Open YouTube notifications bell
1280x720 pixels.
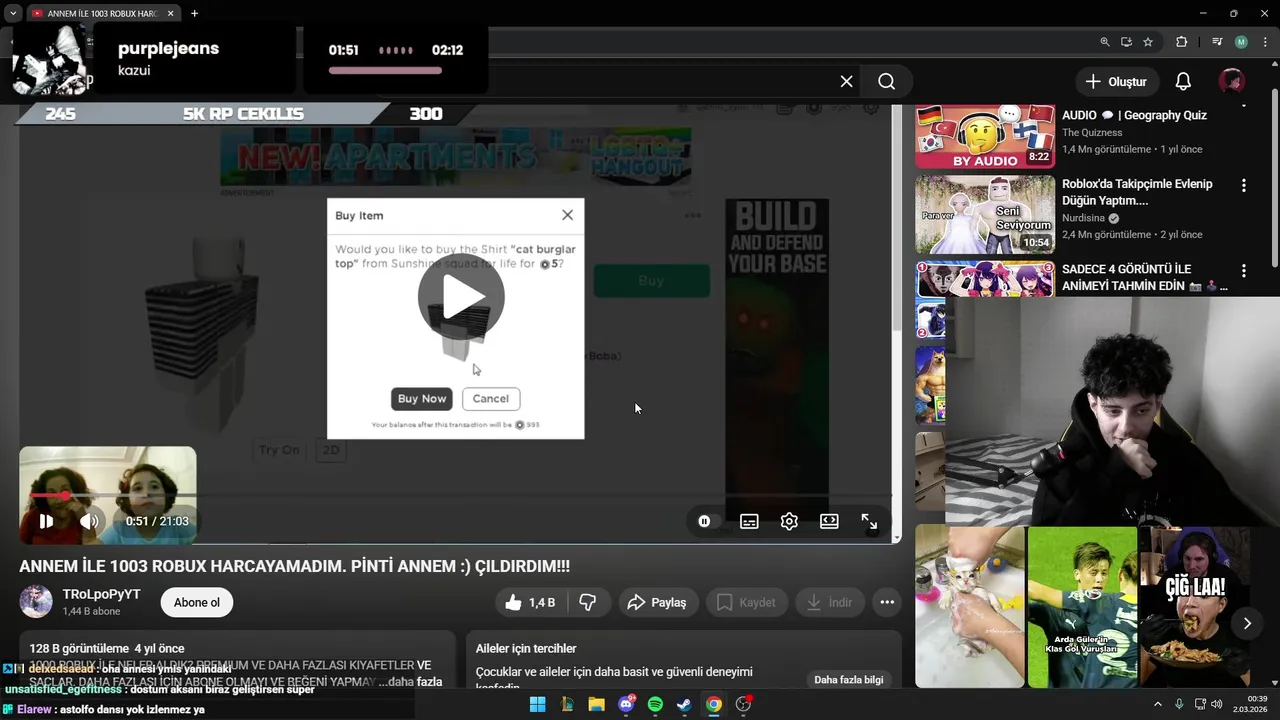[1183, 81]
